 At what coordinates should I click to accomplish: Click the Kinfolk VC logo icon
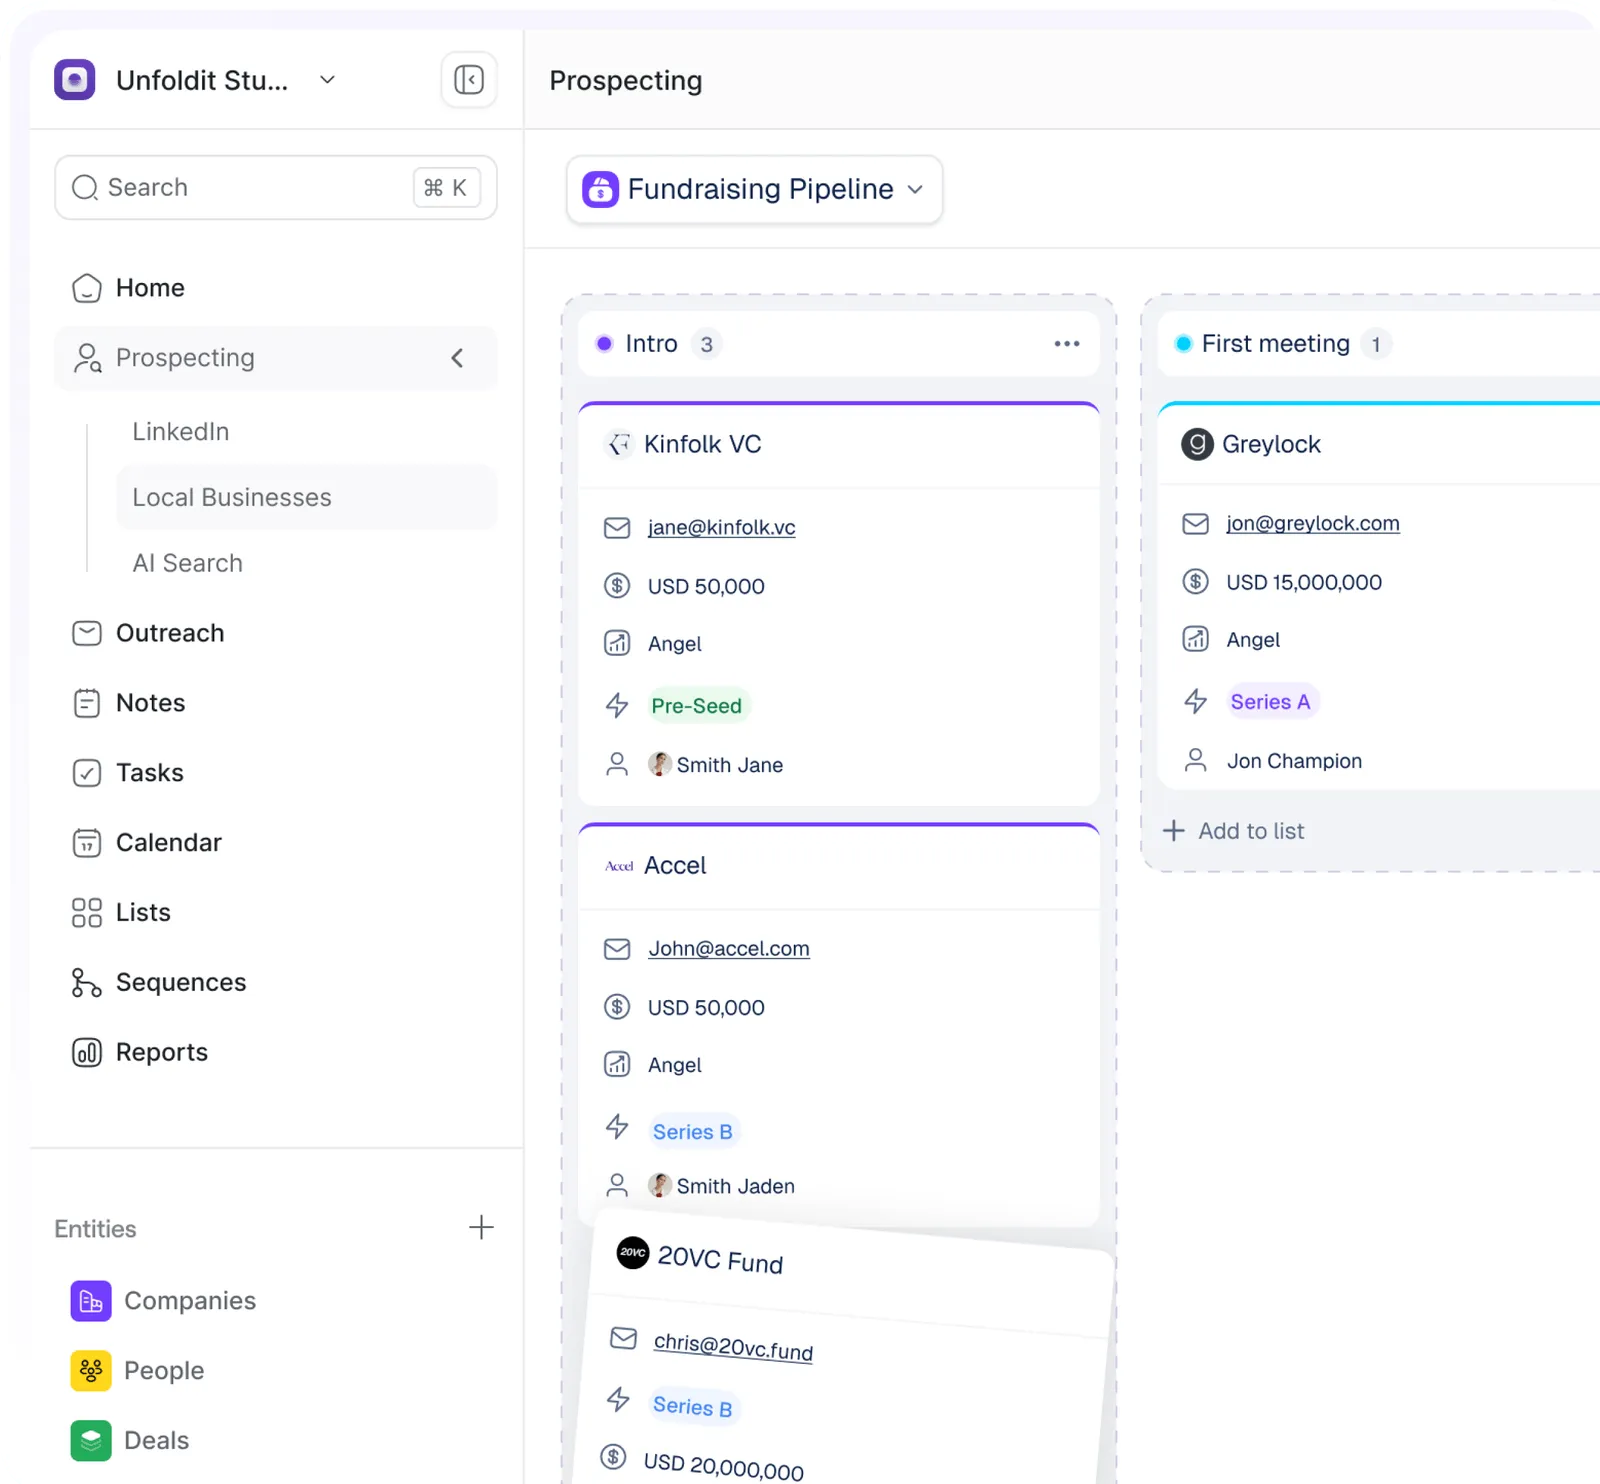coord(619,444)
